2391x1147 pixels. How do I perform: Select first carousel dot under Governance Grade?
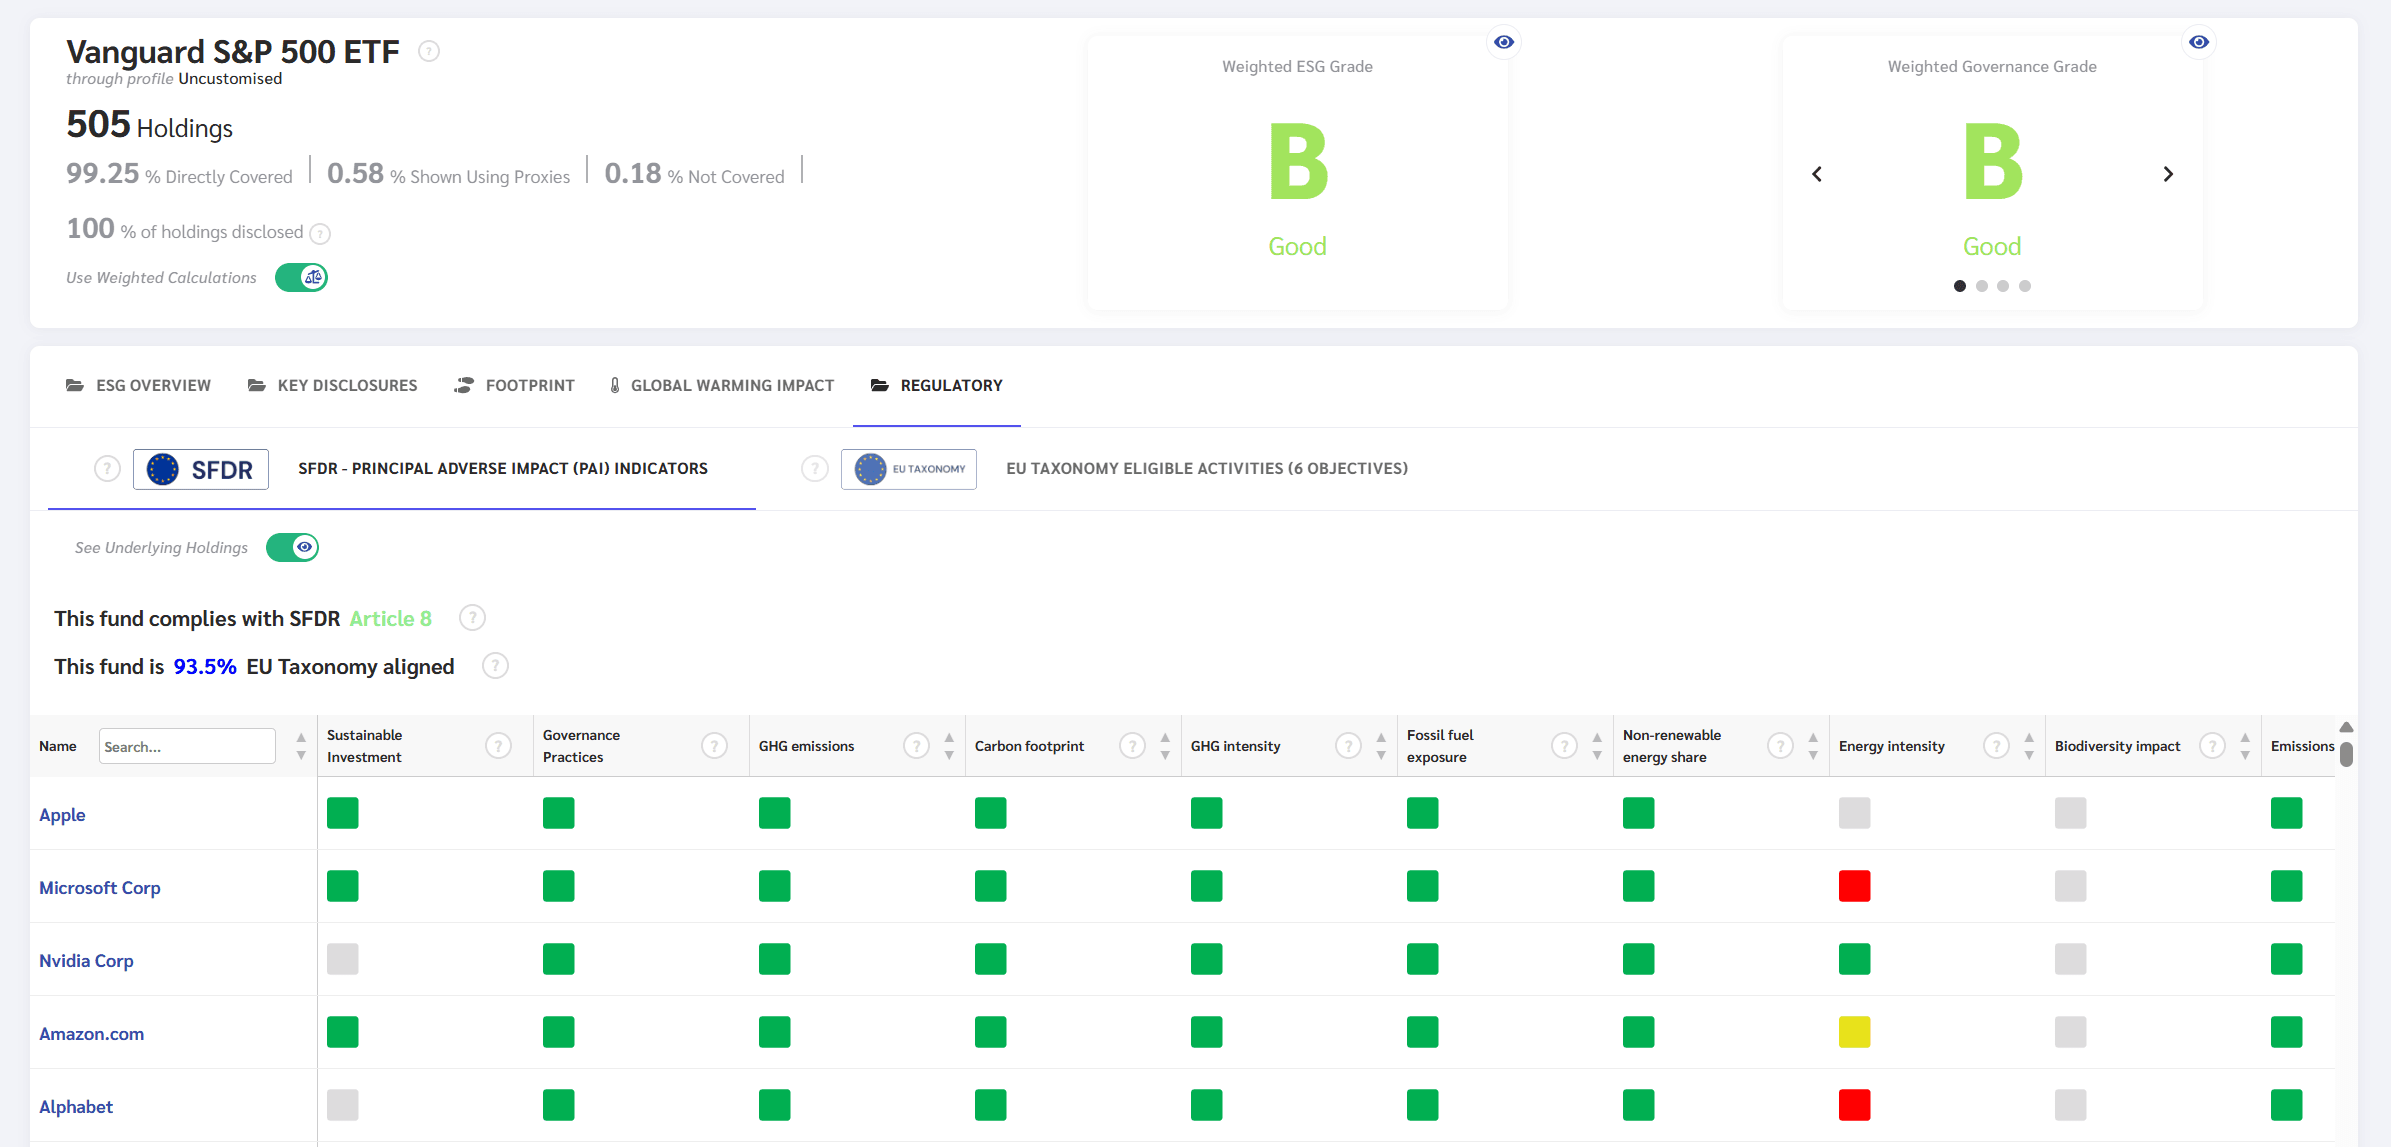coord(1960,286)
